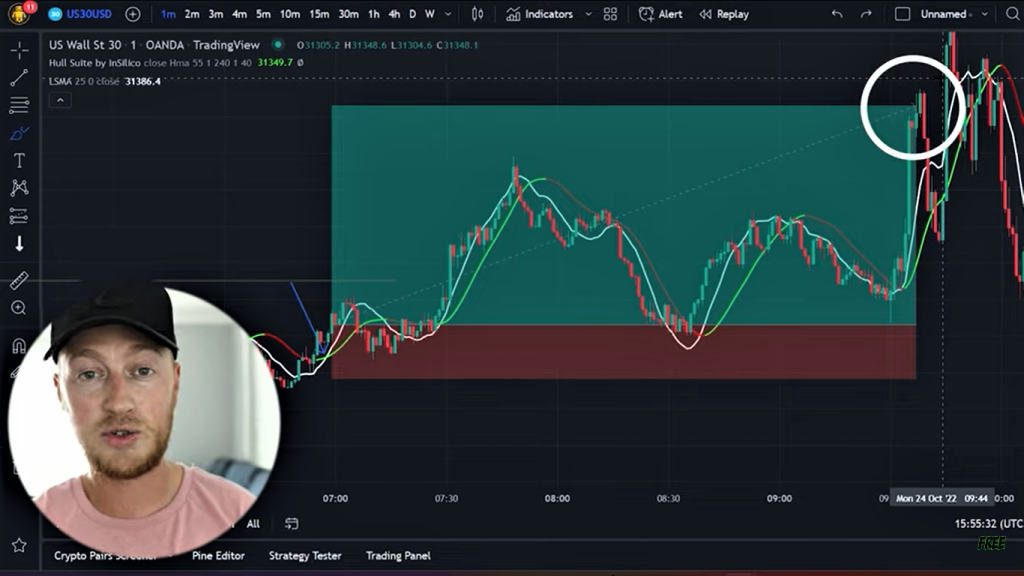Select the crosshair cursor tool
Screen dimensions: 1024x576
click(19, 50)
